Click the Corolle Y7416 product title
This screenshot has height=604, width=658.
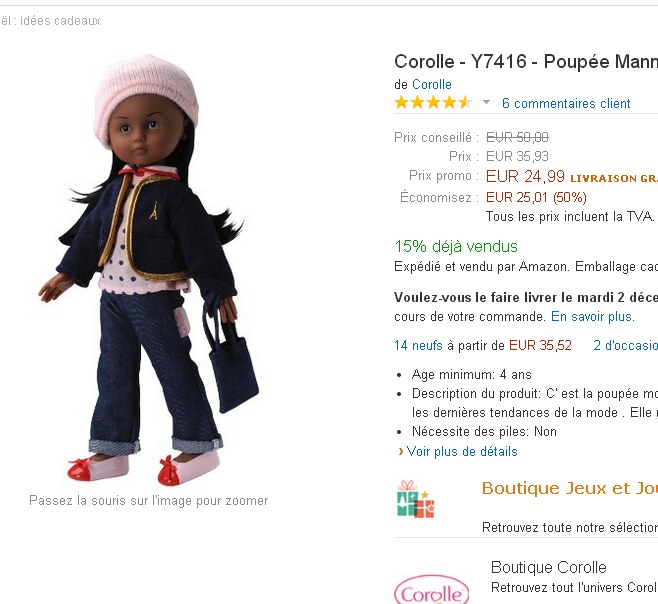[525, 61]
